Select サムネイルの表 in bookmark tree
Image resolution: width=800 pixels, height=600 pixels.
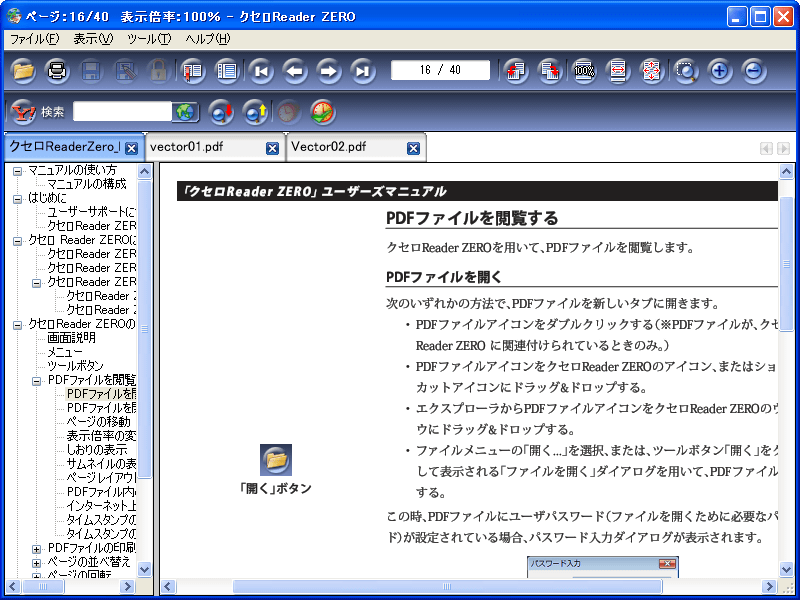101,464
